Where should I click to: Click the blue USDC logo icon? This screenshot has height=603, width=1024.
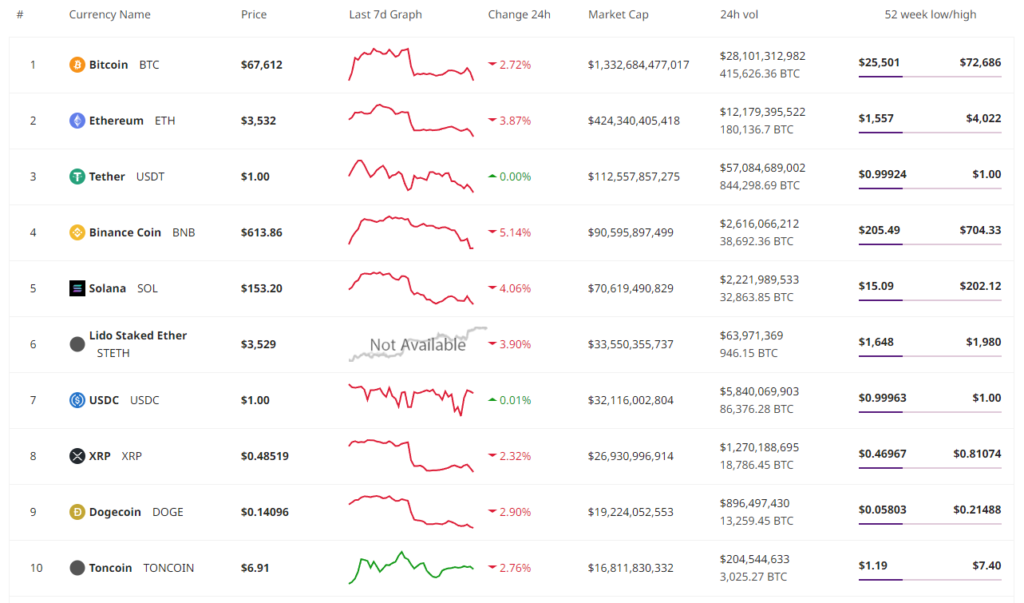77,400
